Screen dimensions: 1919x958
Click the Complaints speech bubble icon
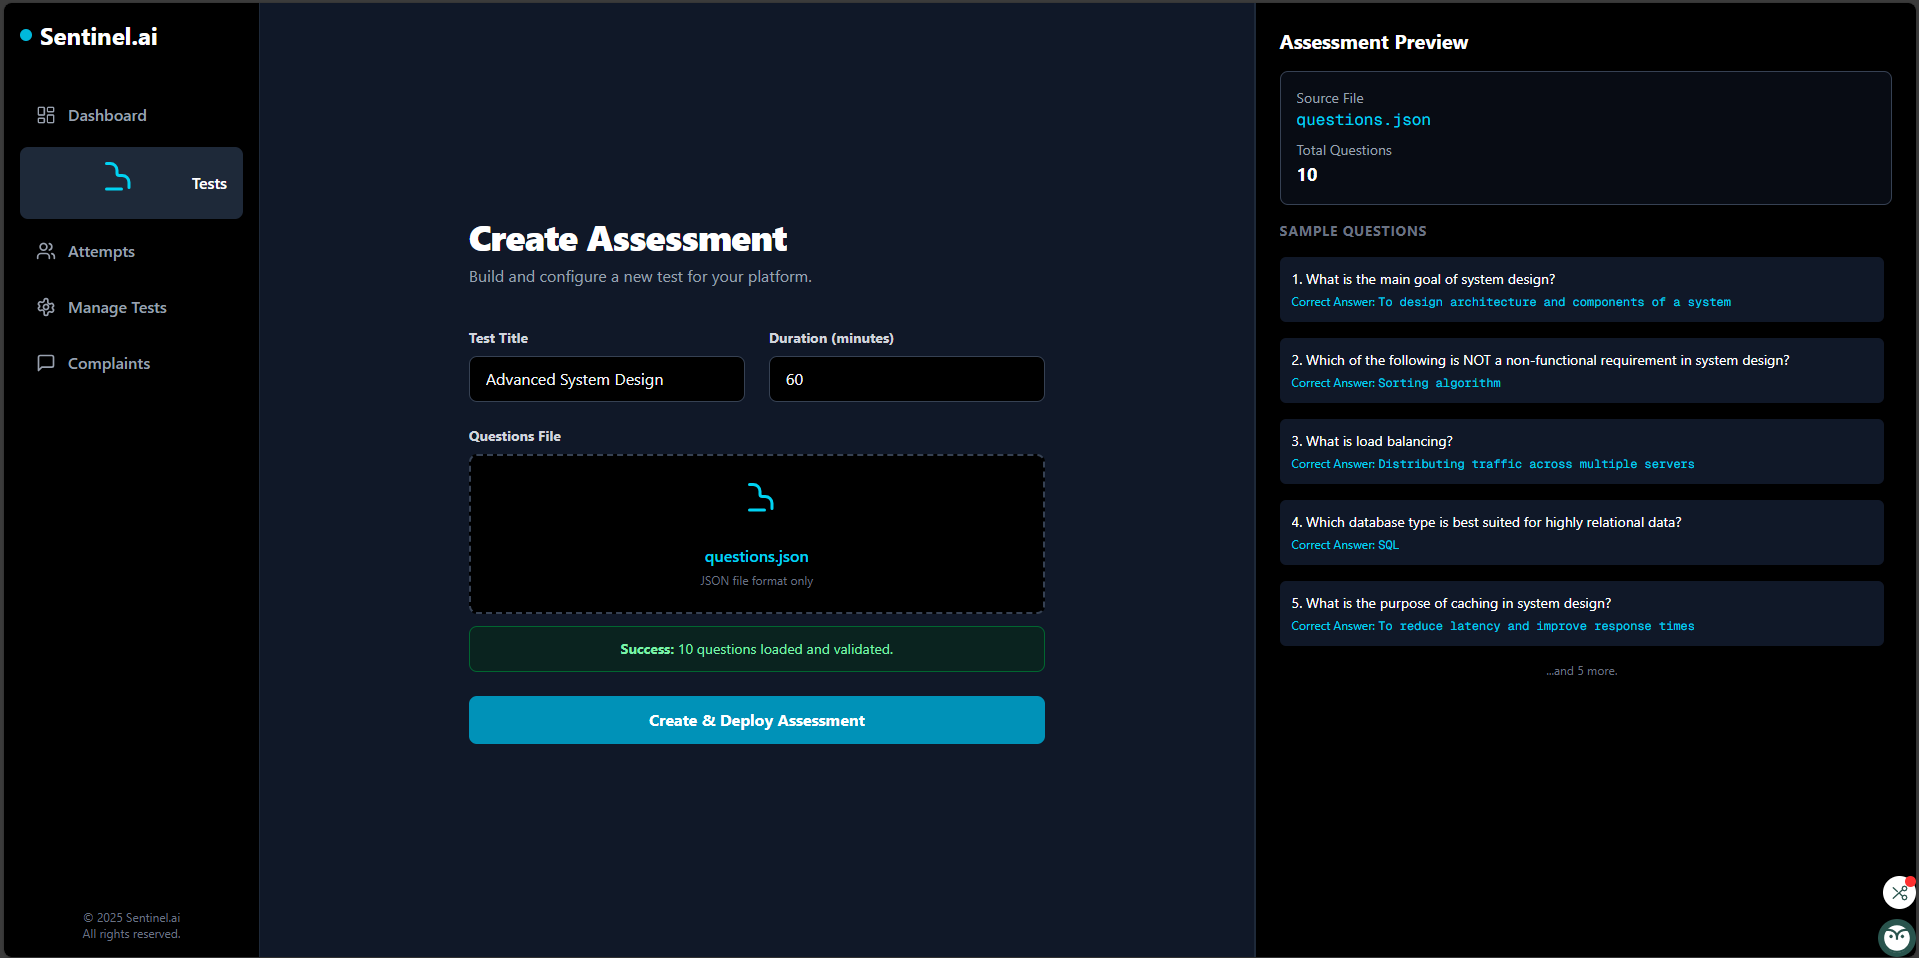pyautogui.click(x=46, y=363)
